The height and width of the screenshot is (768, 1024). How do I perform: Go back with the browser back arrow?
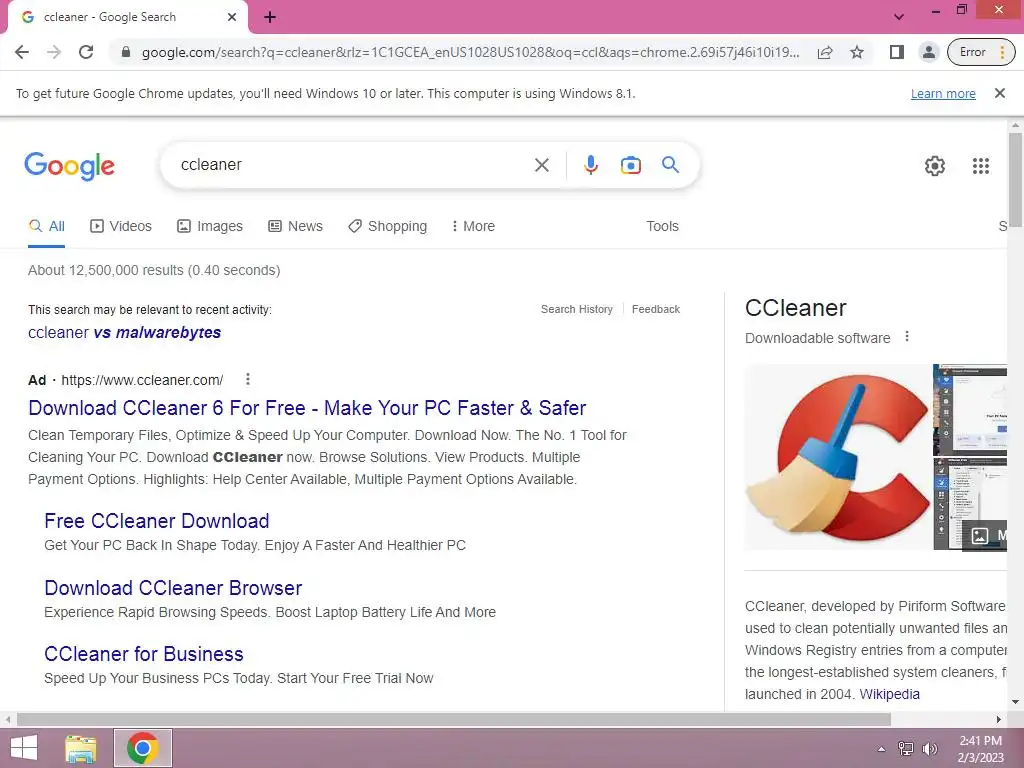(x=22, y=52)
